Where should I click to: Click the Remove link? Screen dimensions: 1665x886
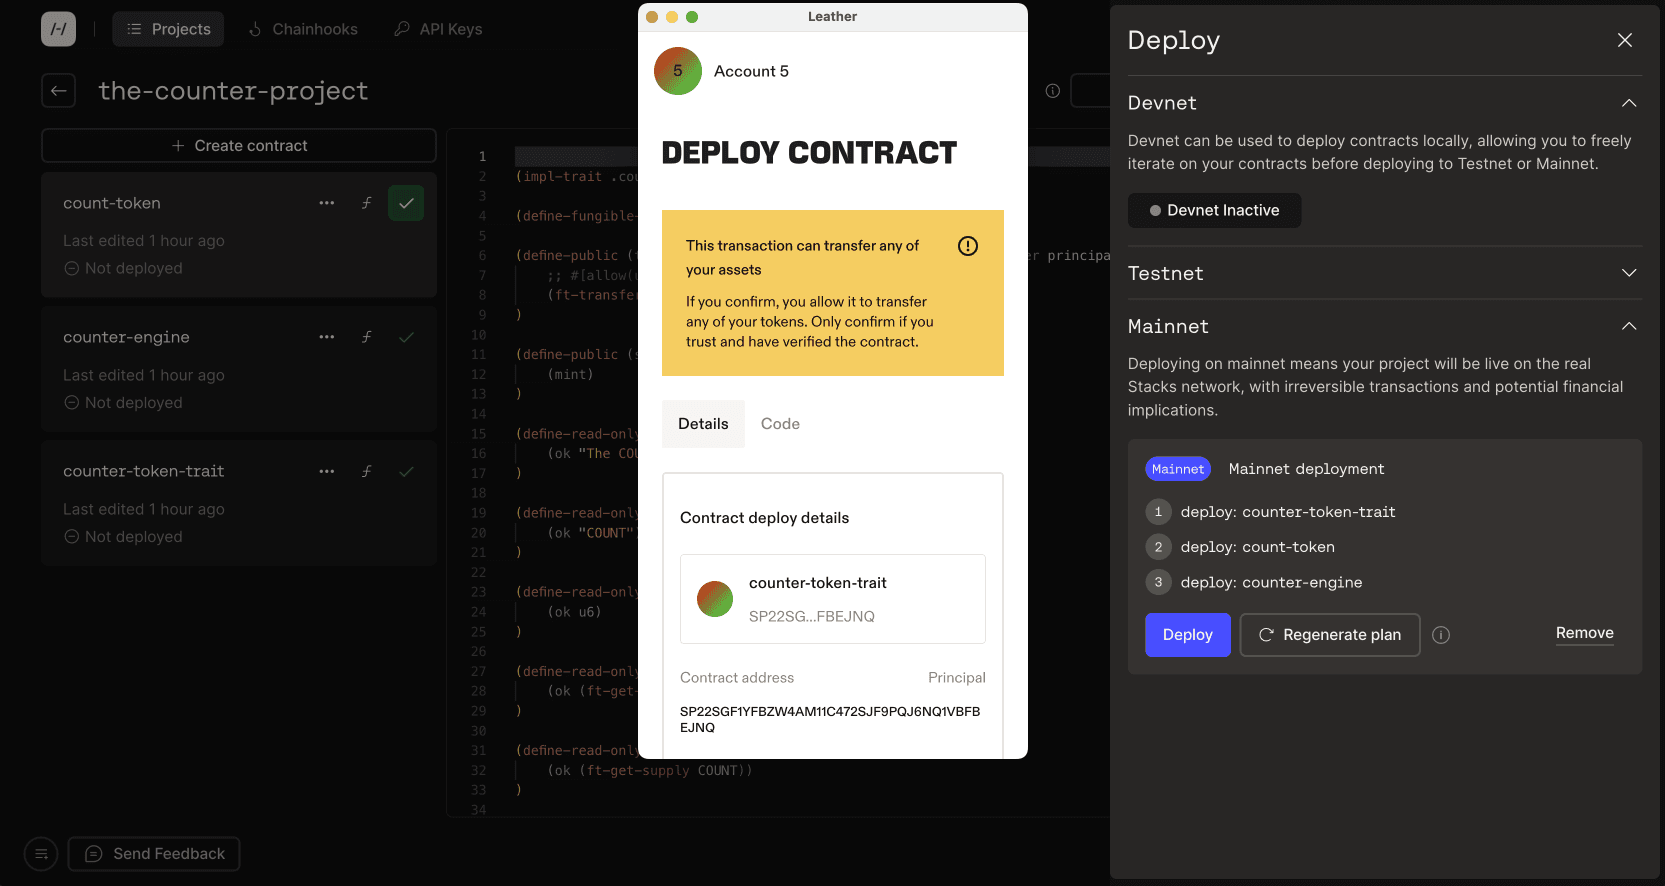tap(1584, 633)
